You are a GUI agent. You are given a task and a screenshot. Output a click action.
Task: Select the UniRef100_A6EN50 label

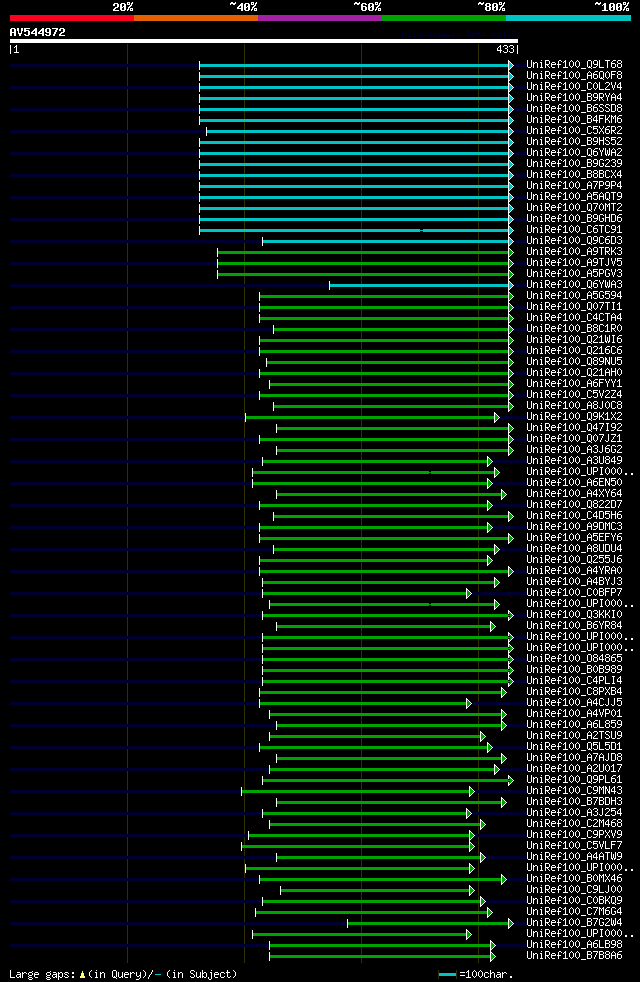point(574,483)
